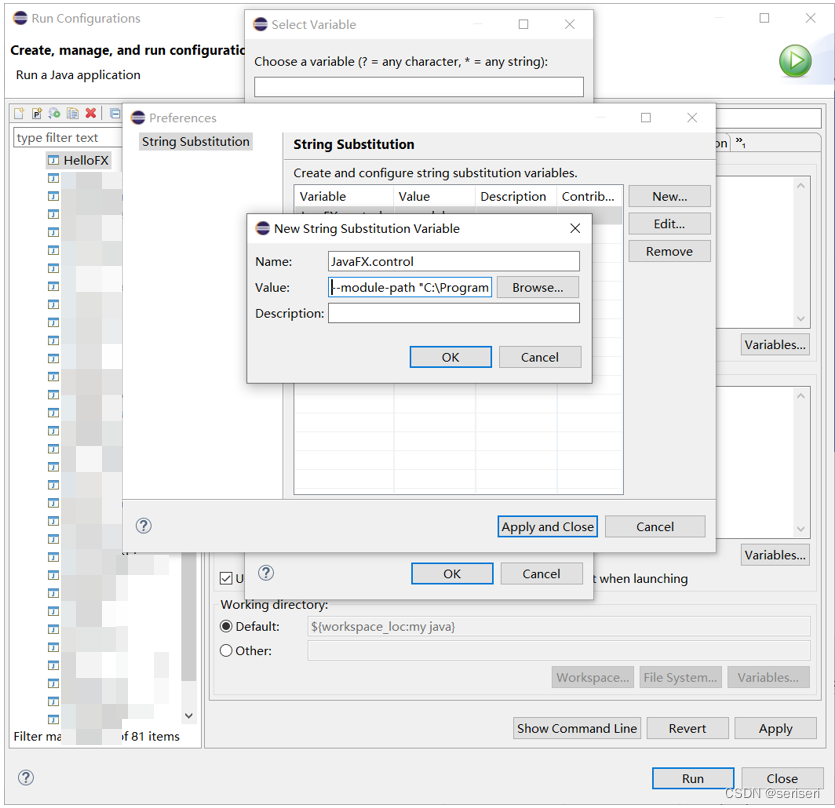This screenshot has height=808, width=835.
Task: Show hidden tabs via the chevron overflow
Action: click(x=740, y=142)
